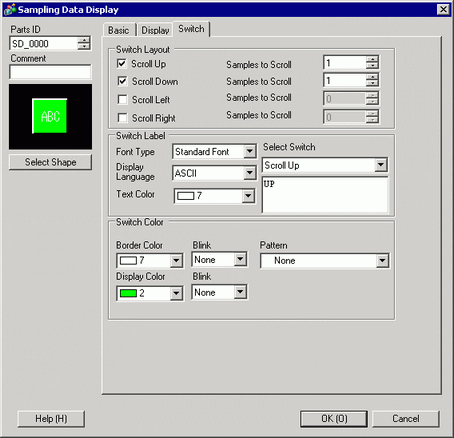Increase Scroll Up samples to scroll
Screen dimensions: 454x438
(372, 59)
